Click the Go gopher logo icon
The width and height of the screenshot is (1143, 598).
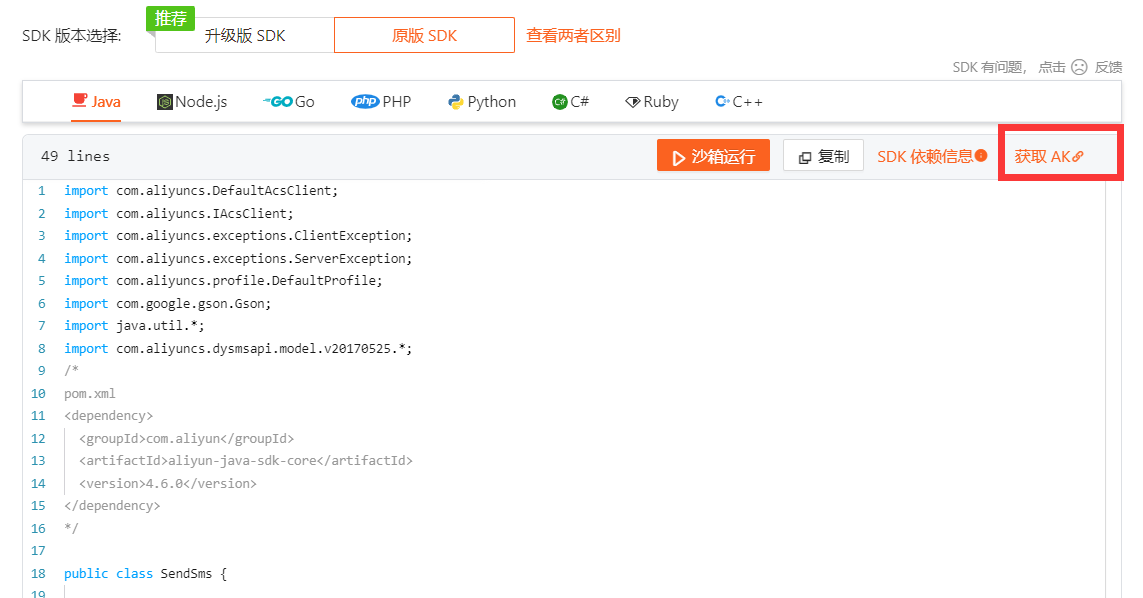point(278,102)
